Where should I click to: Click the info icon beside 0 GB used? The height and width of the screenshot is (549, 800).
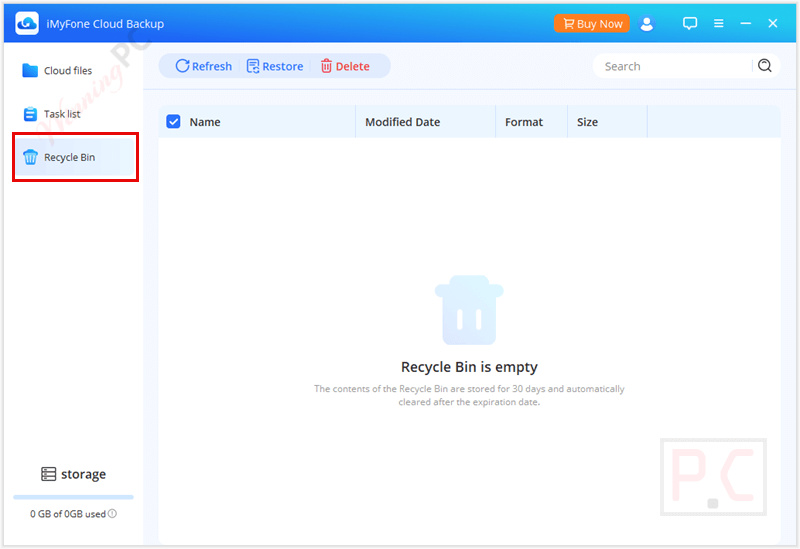112,513
